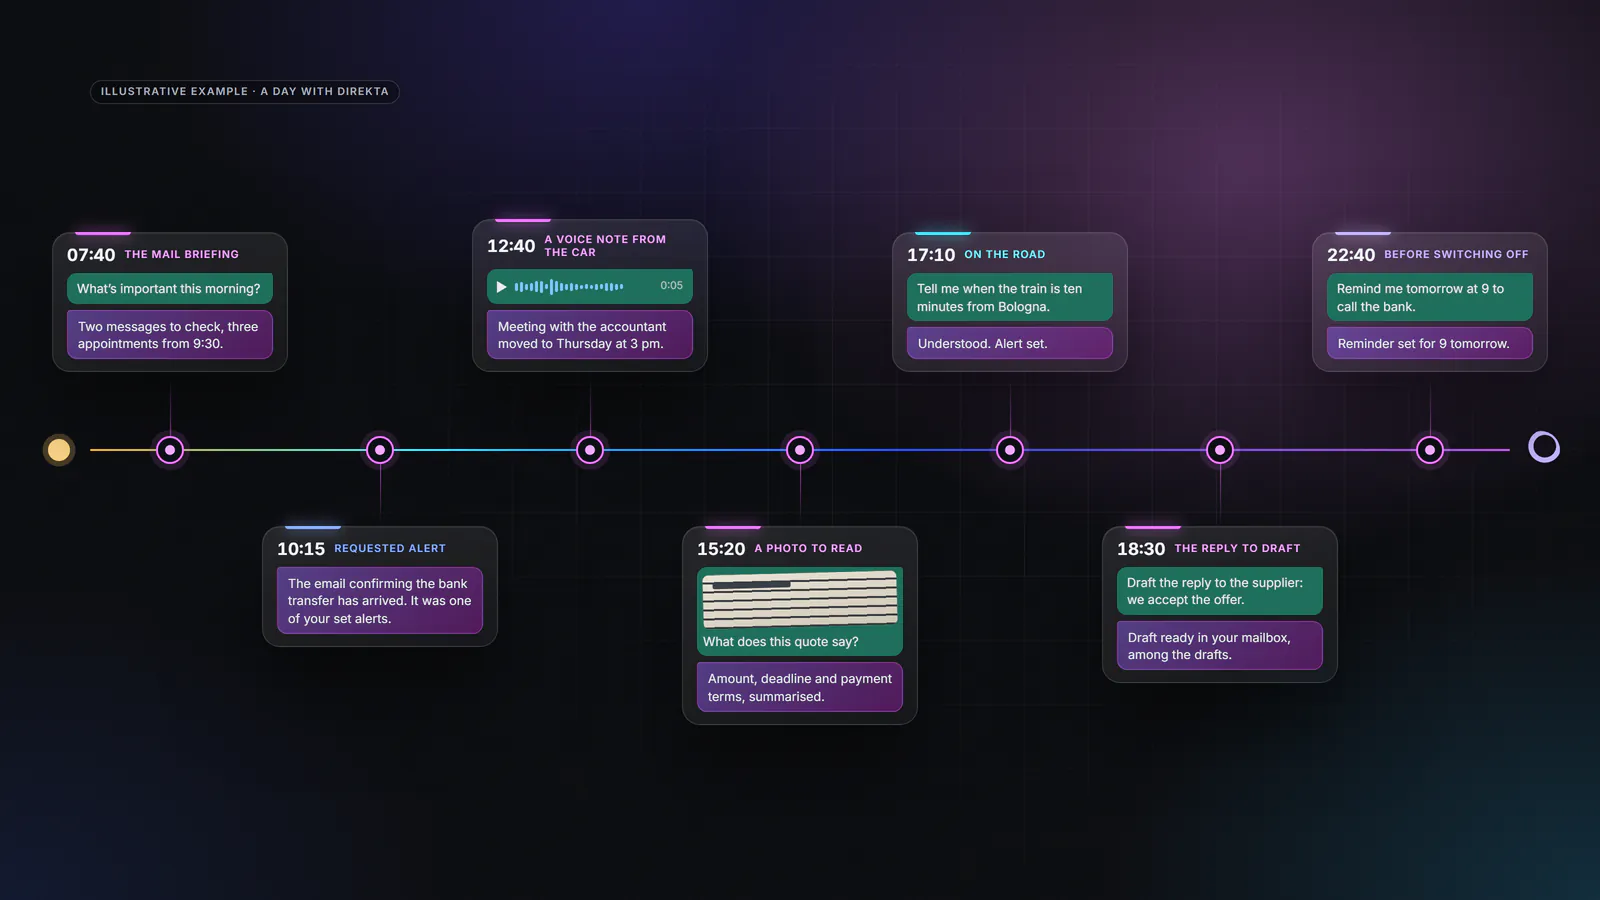Open the 'Requested Alert' card heading
The height and width of the screenshot is (900, 1600).
[x=390, y=548]
